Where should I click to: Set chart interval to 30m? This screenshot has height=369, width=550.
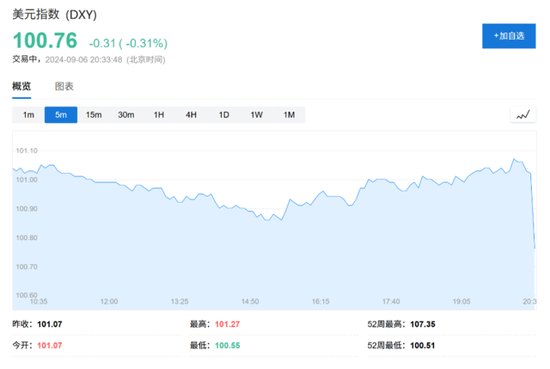coord(126,115)
